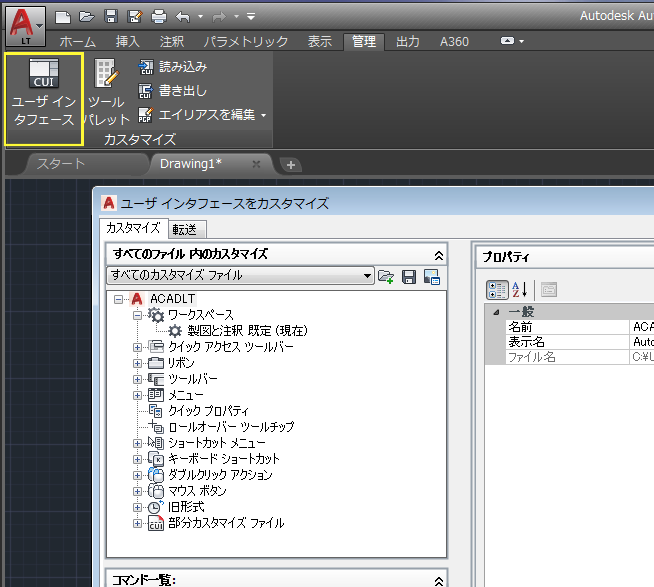Save all customization files icon
654x587 pixels.
[x=409, y=277]
